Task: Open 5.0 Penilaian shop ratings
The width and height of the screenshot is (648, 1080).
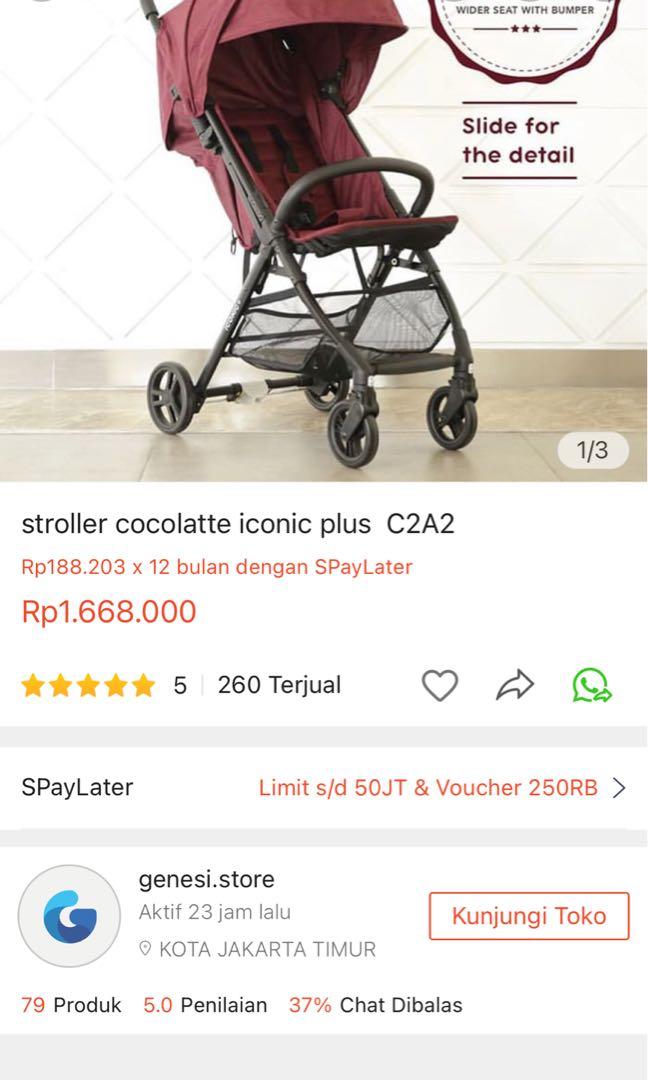Action: [205, 1005]
